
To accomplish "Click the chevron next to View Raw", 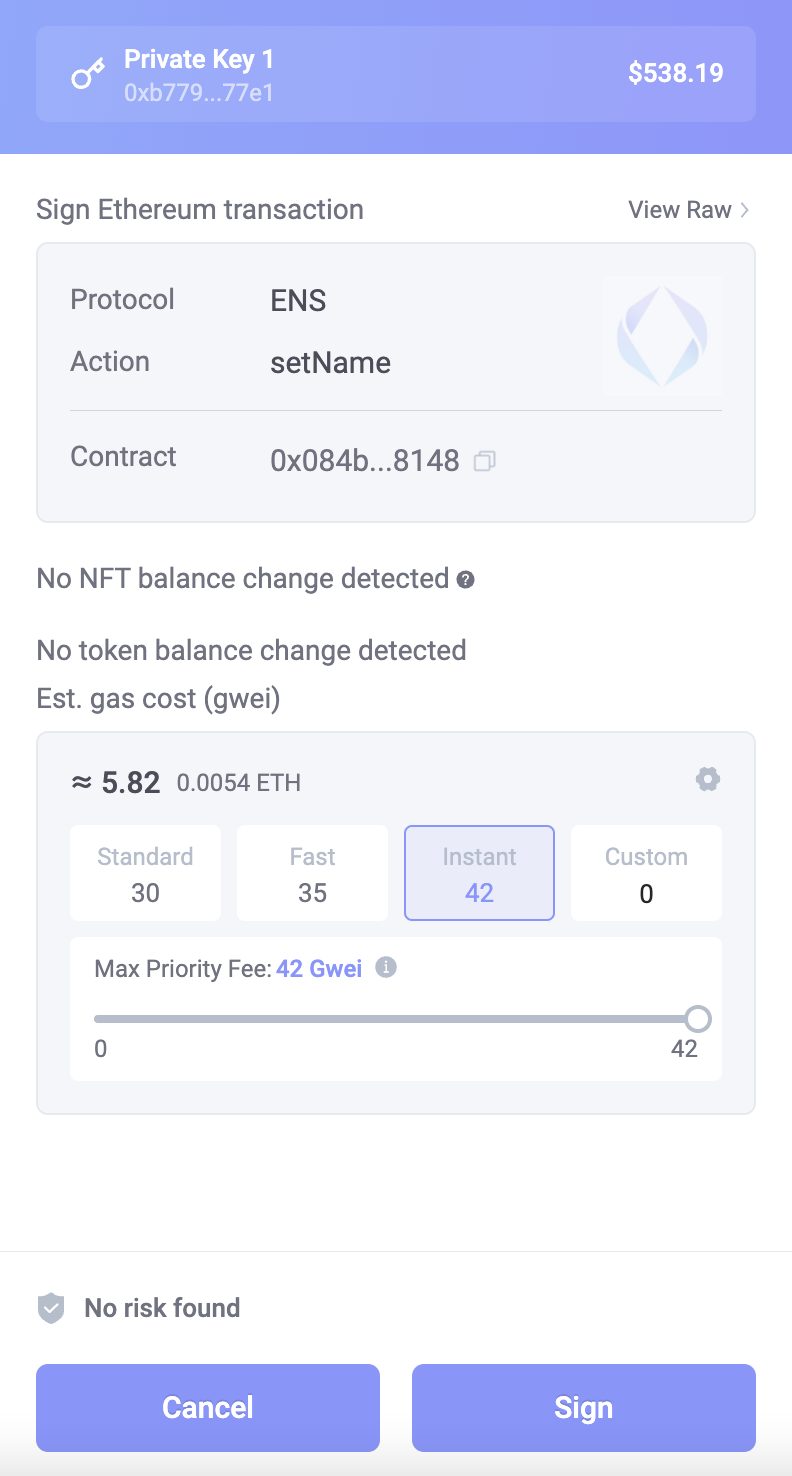I will (744, 210).
